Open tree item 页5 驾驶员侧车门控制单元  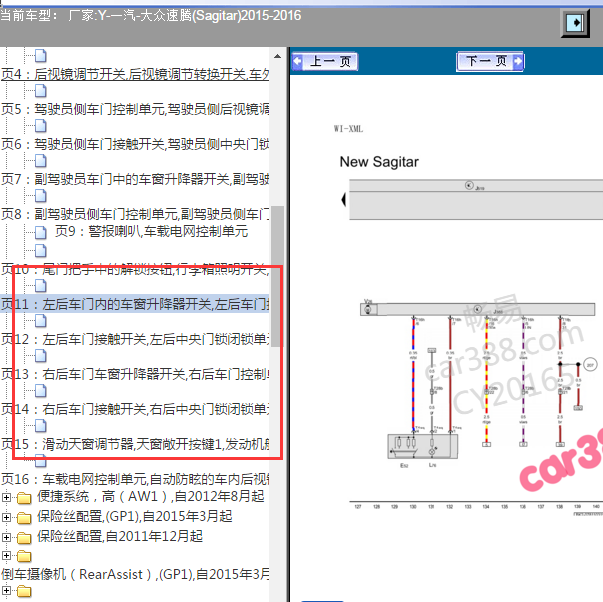(x=135, y=109)
